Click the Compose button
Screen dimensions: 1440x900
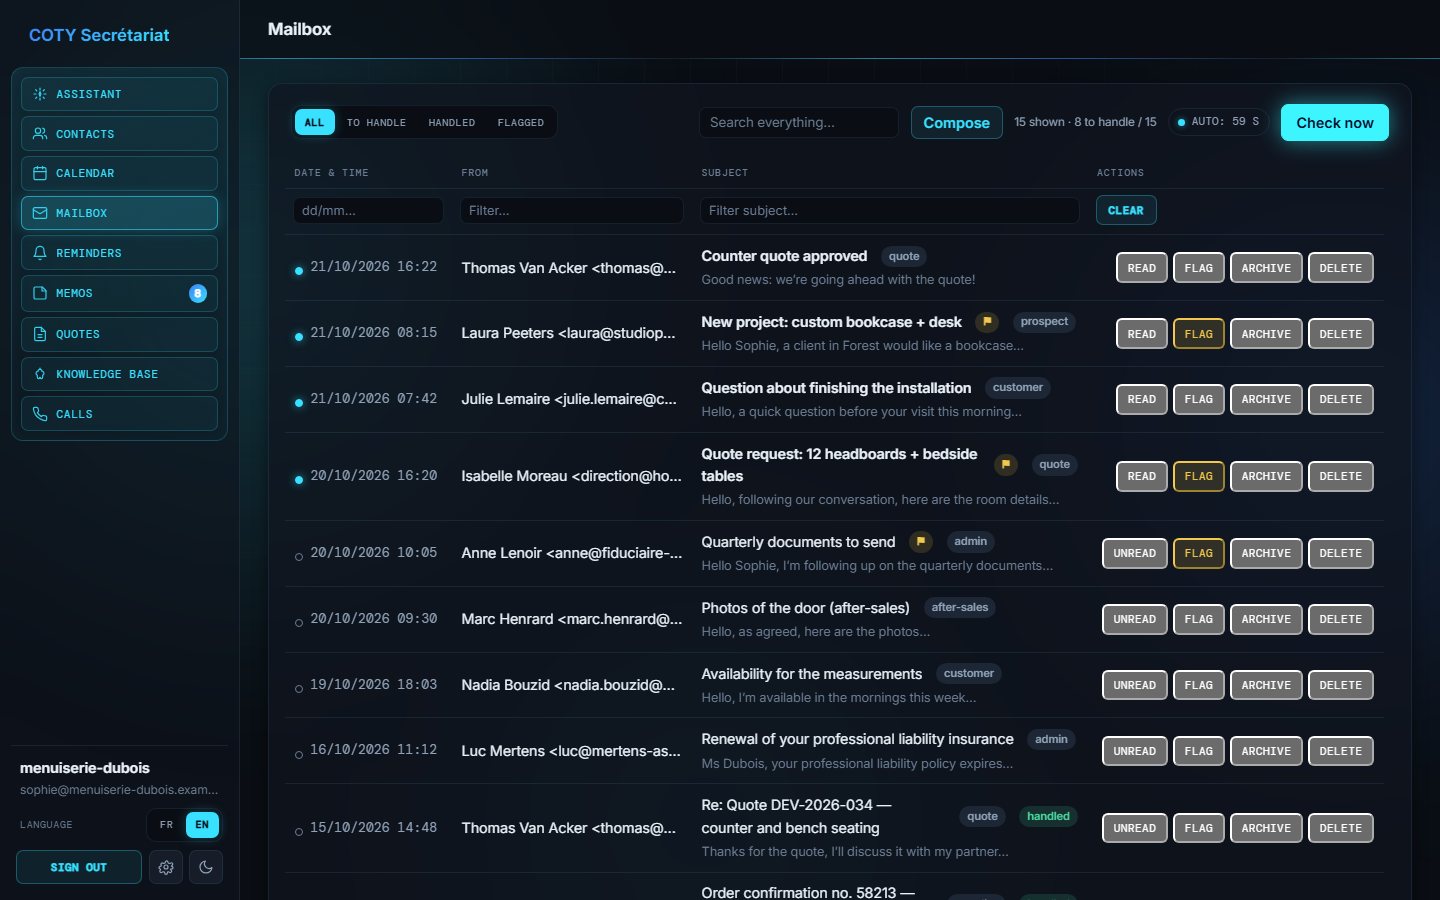tap(956, 122)
